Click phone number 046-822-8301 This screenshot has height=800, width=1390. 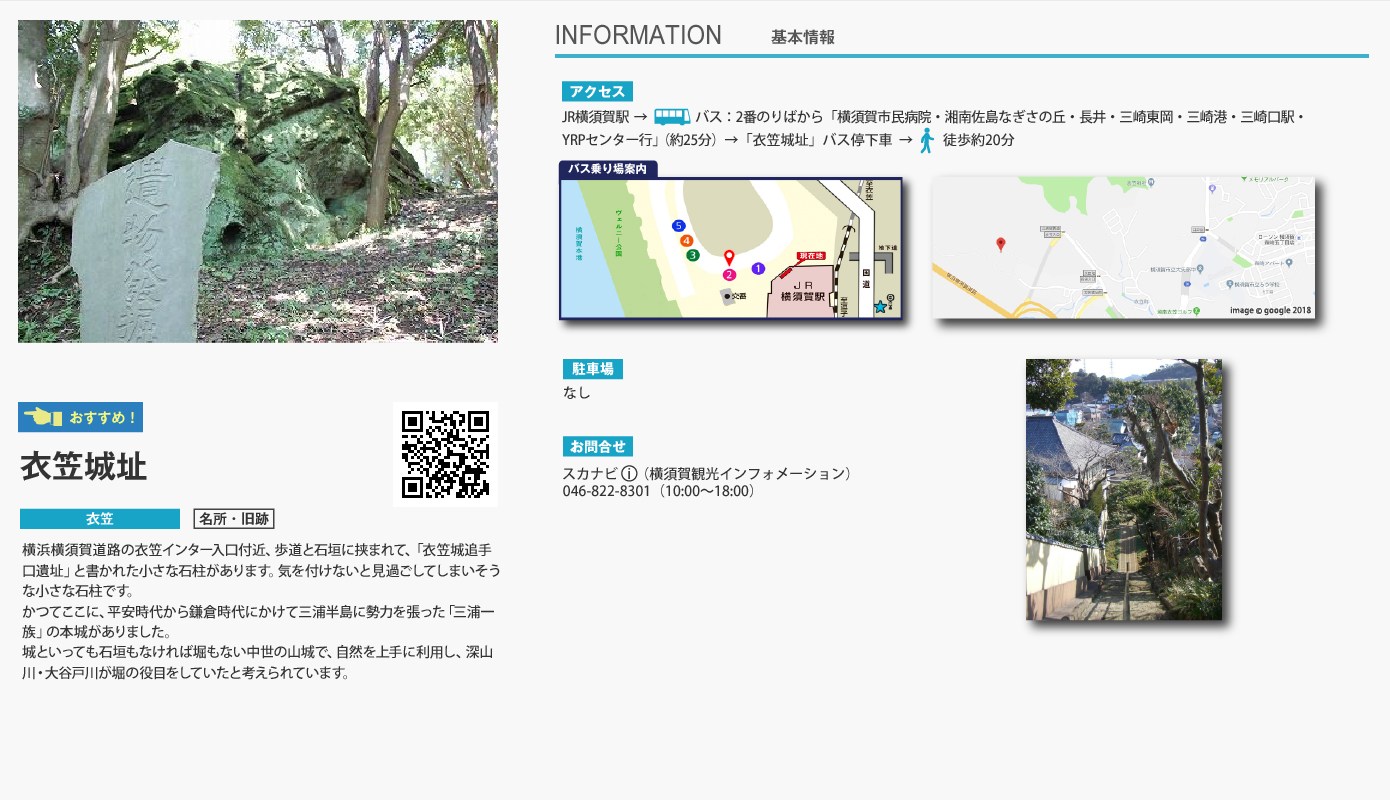[606, 491]
